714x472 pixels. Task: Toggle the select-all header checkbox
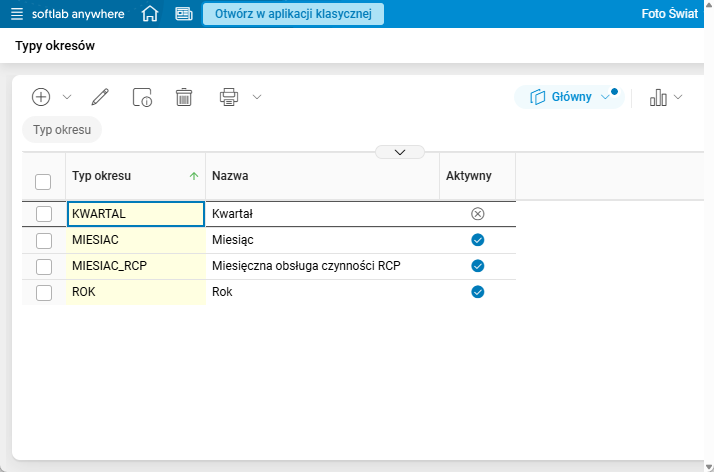(x=43, y=182)
